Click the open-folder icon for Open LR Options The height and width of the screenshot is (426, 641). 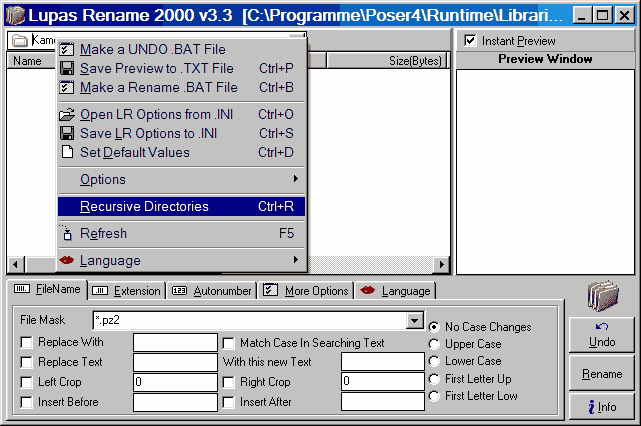[67, 114]
